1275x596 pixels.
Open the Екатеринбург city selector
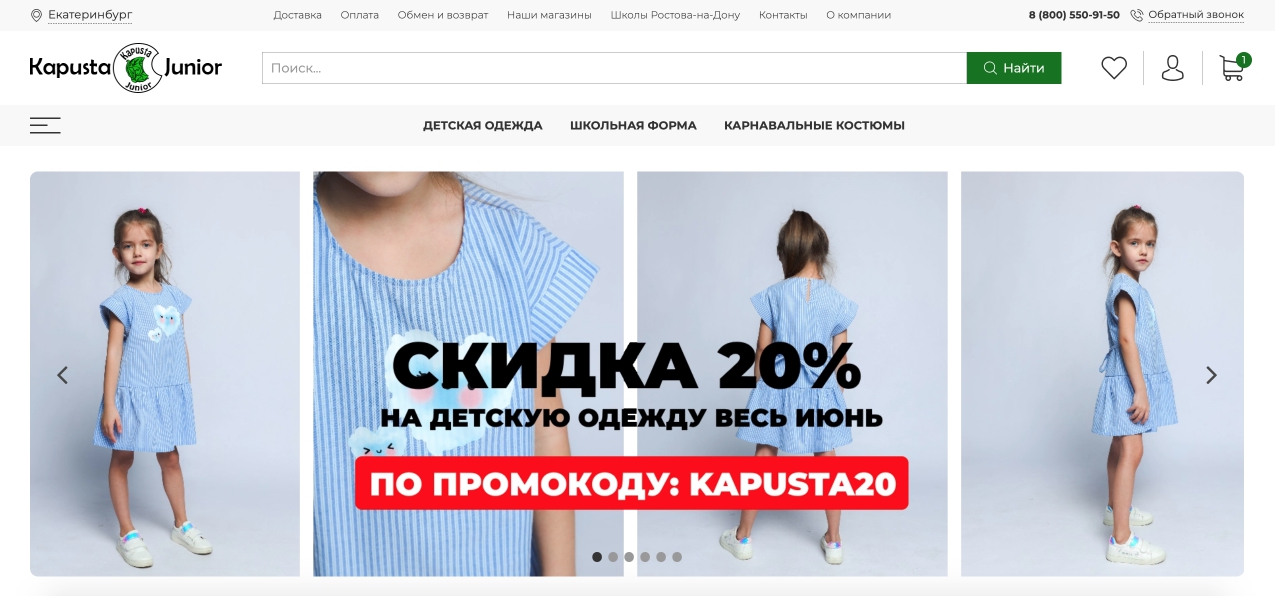90,15
